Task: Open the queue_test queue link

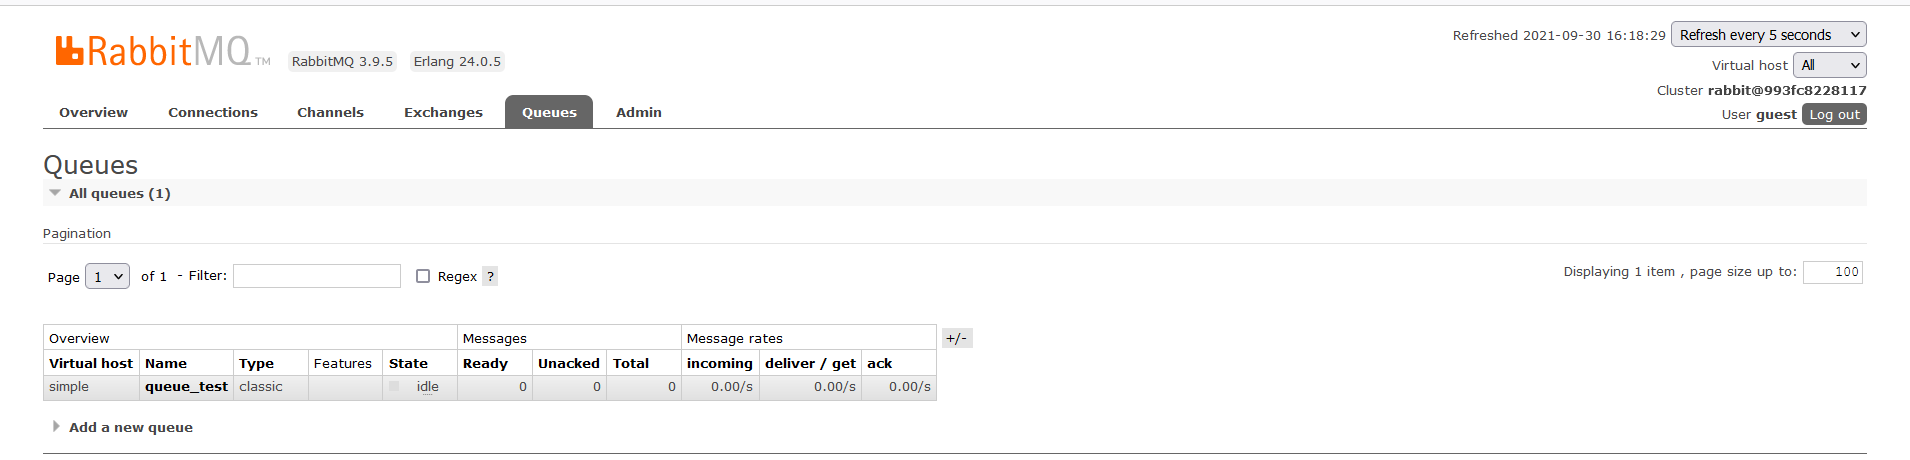Action: coord(186,387)
